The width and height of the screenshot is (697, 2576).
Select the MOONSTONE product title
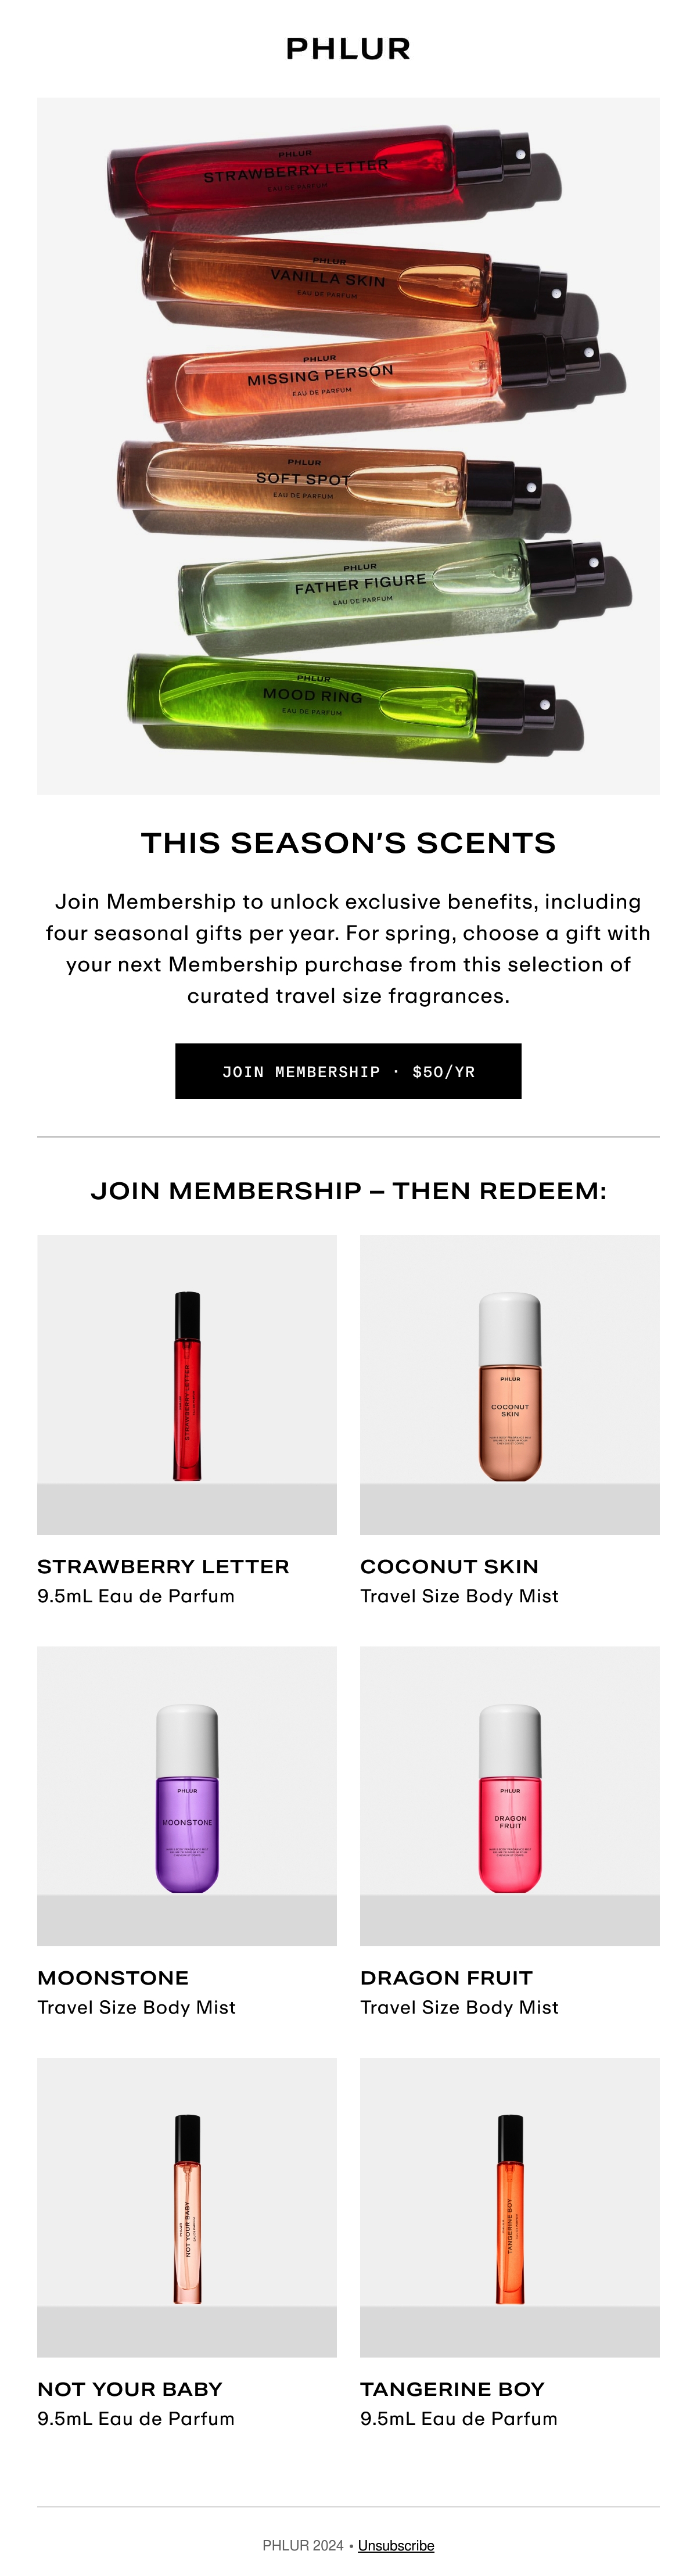coord(113,1977)
